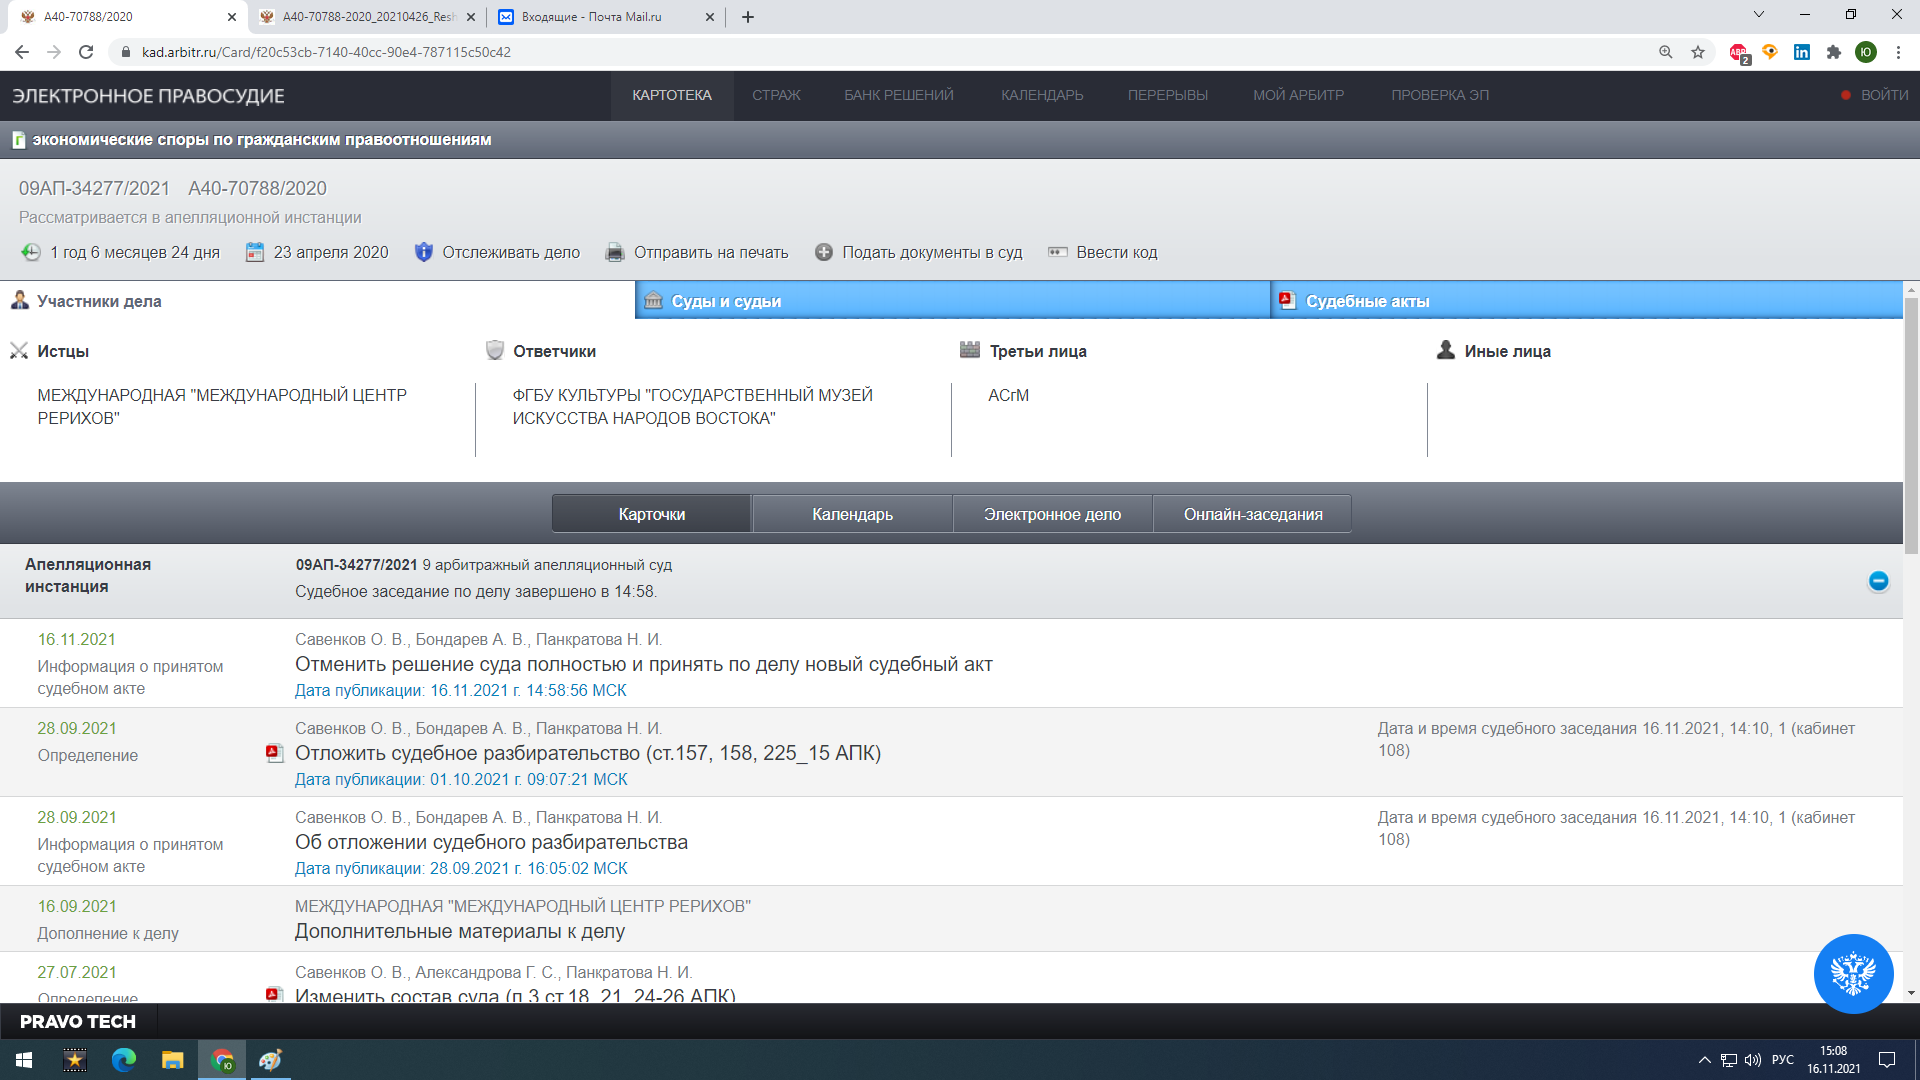Click the calendar icon beside 23 апреля 2020
The width and height of the screenshot is (1920, 1080).
coord(255,252)
